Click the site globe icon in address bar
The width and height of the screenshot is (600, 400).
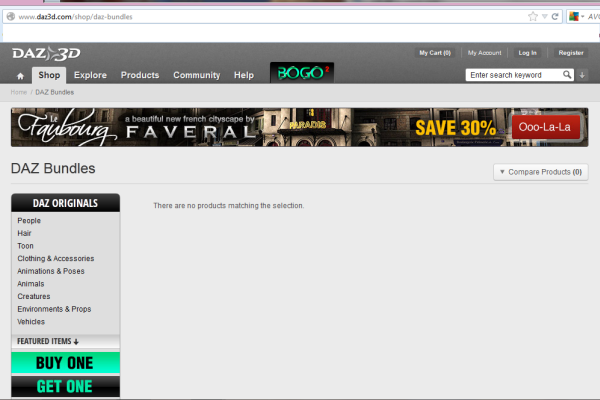click(x=11, y=16)
